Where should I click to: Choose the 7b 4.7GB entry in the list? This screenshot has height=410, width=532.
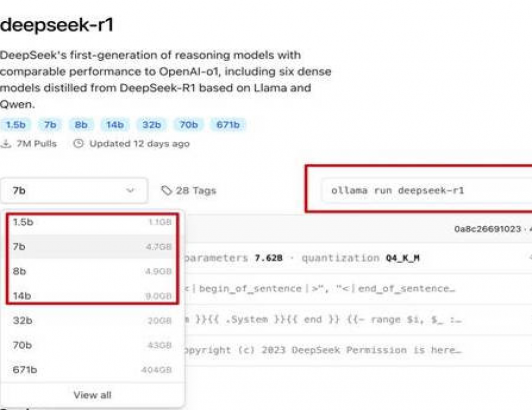coord(92,247)
